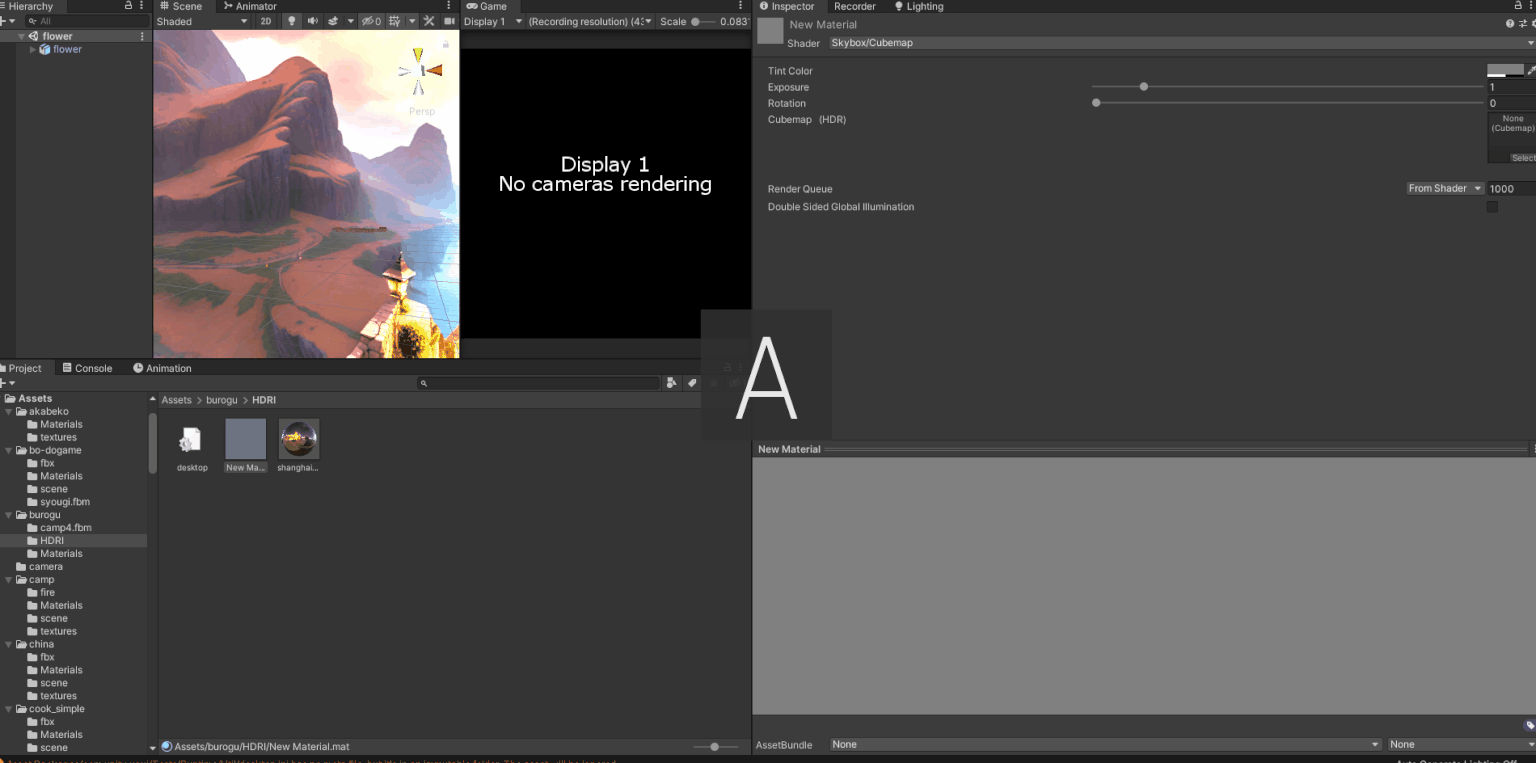This screenshot has height=763, width=1536.
Task: Open search by label in Project panel
Action: click(x=691, y=382)
